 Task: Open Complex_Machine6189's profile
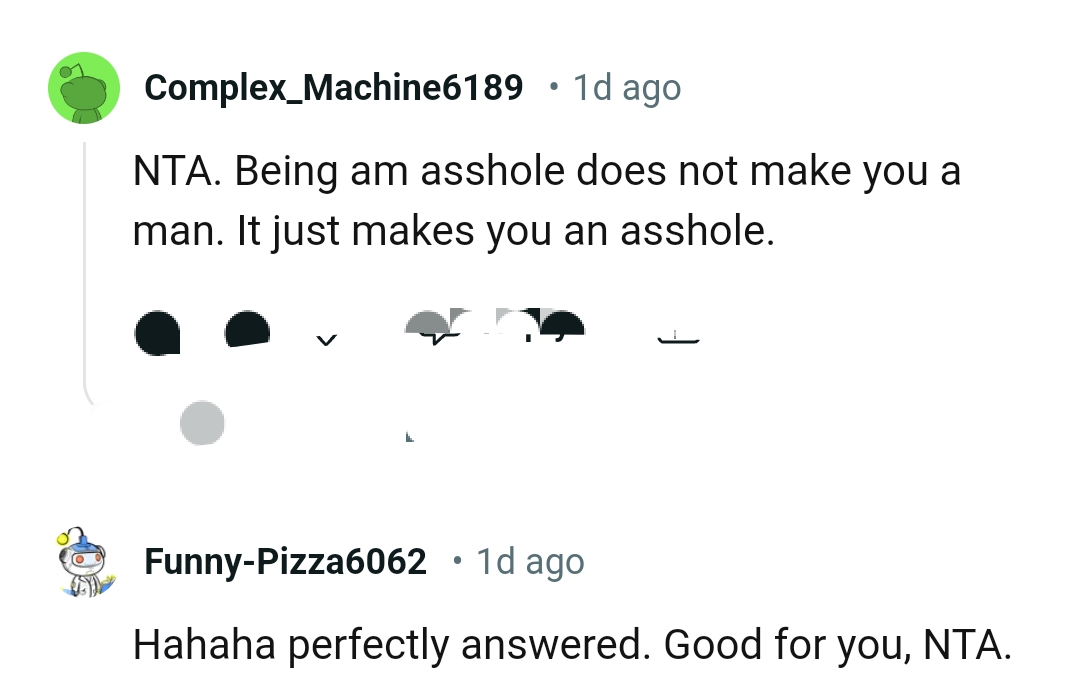(x=334, y=88)
